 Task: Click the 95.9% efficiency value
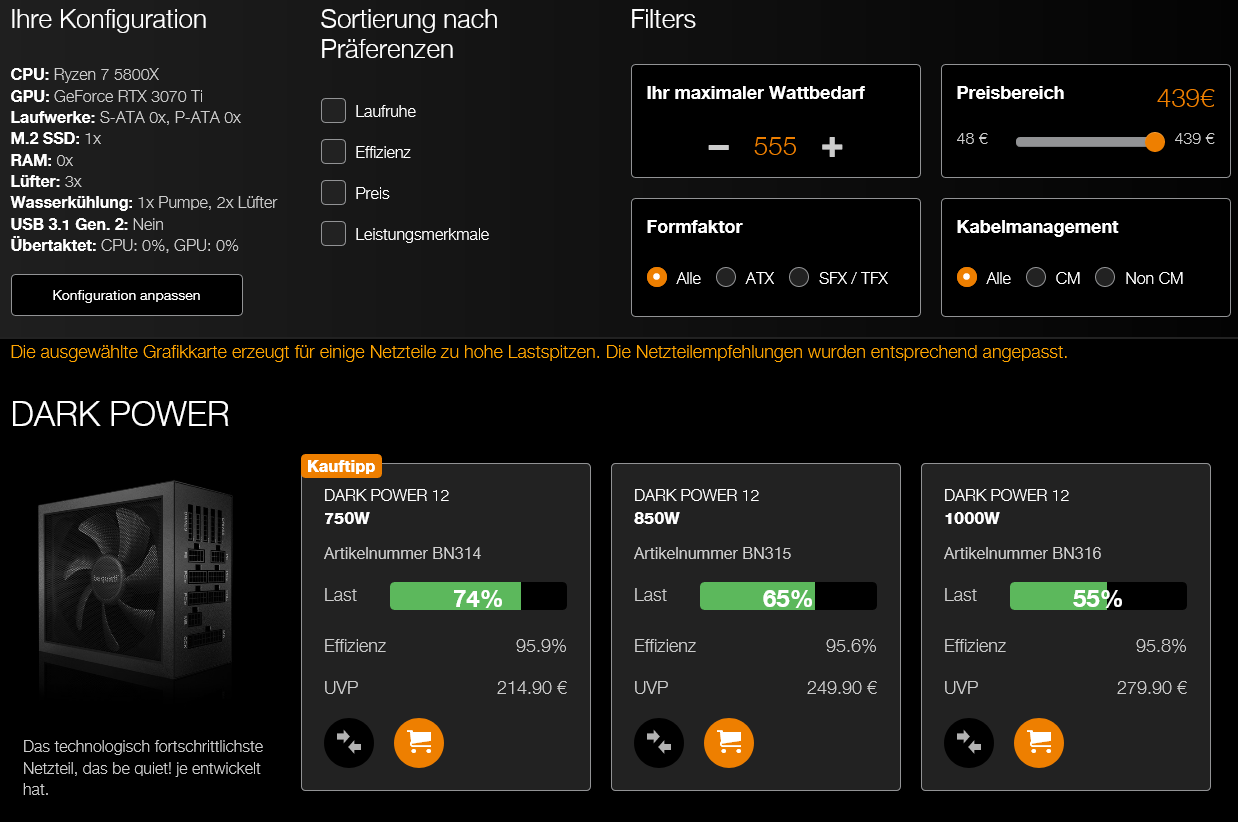[541, 646]
